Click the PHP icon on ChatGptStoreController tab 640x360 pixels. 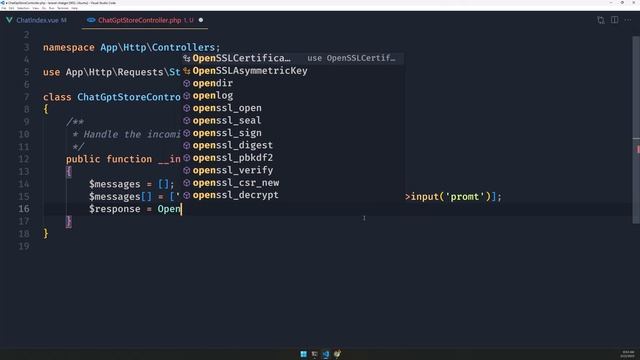pyautogui.click(x=91, y=20)
